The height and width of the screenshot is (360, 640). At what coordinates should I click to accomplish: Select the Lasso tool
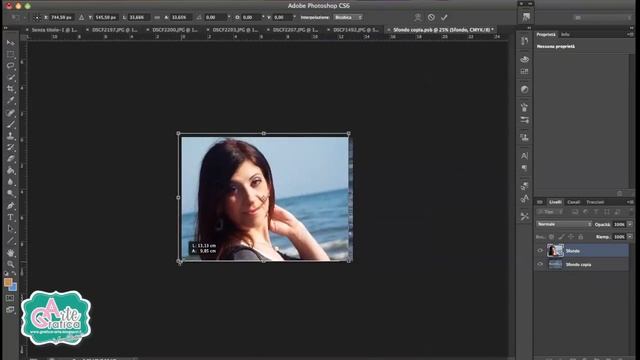[11, 66]
